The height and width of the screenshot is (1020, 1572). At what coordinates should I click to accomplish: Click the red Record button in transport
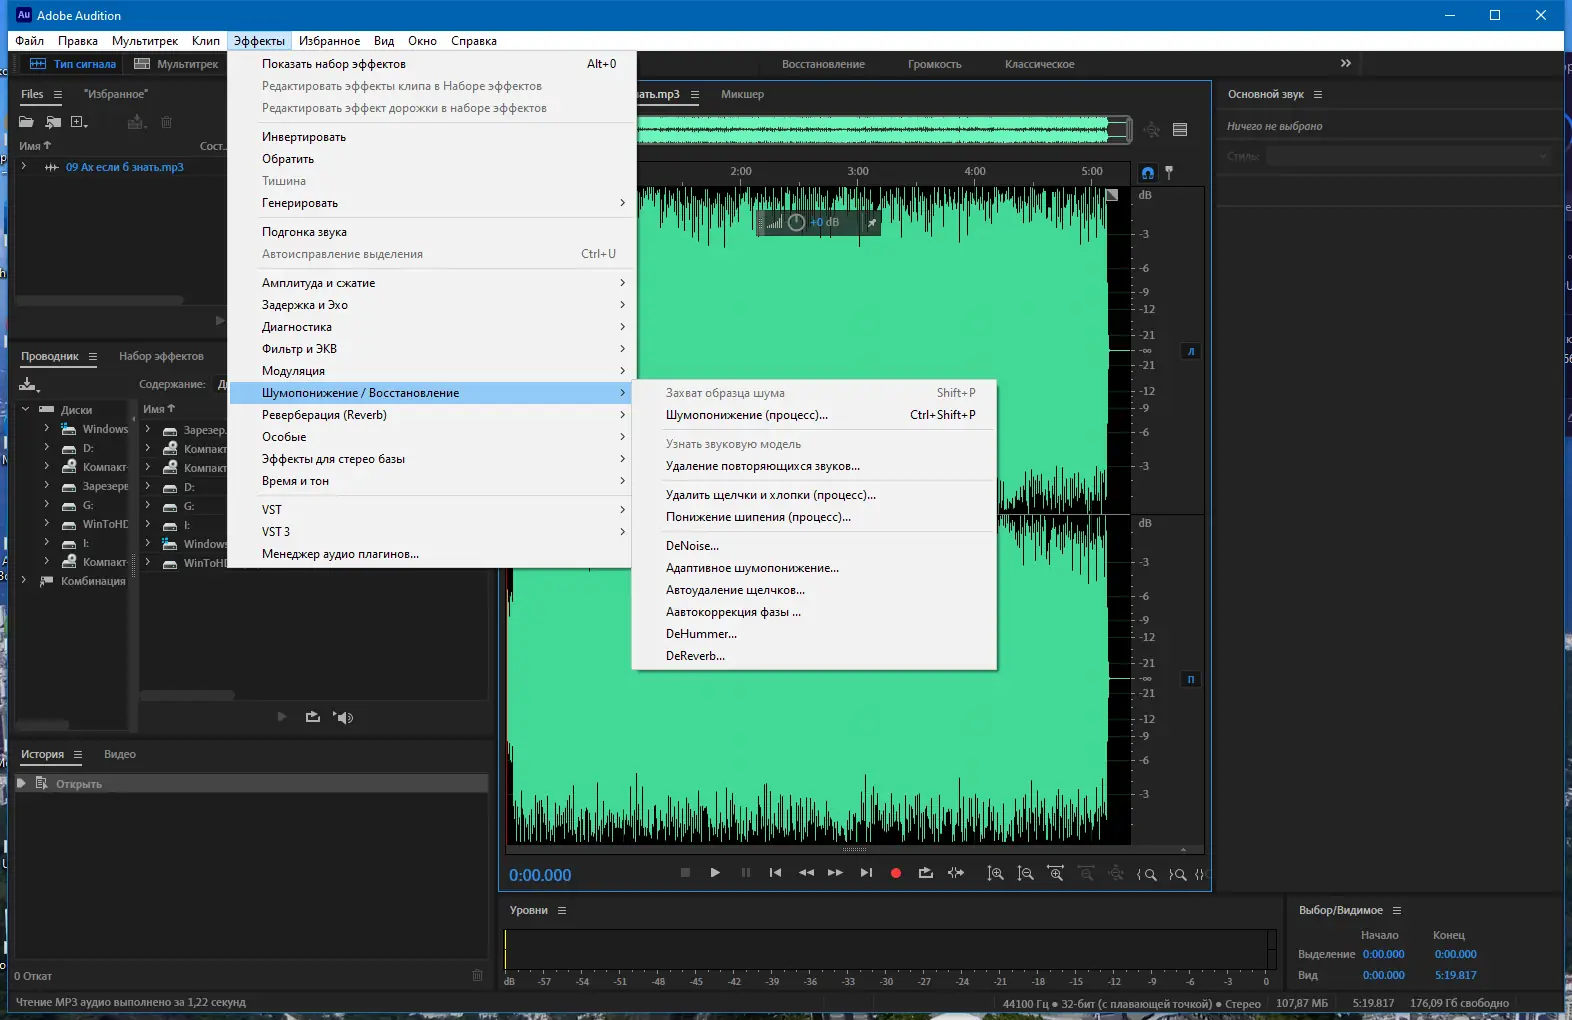tap(896, 873)
